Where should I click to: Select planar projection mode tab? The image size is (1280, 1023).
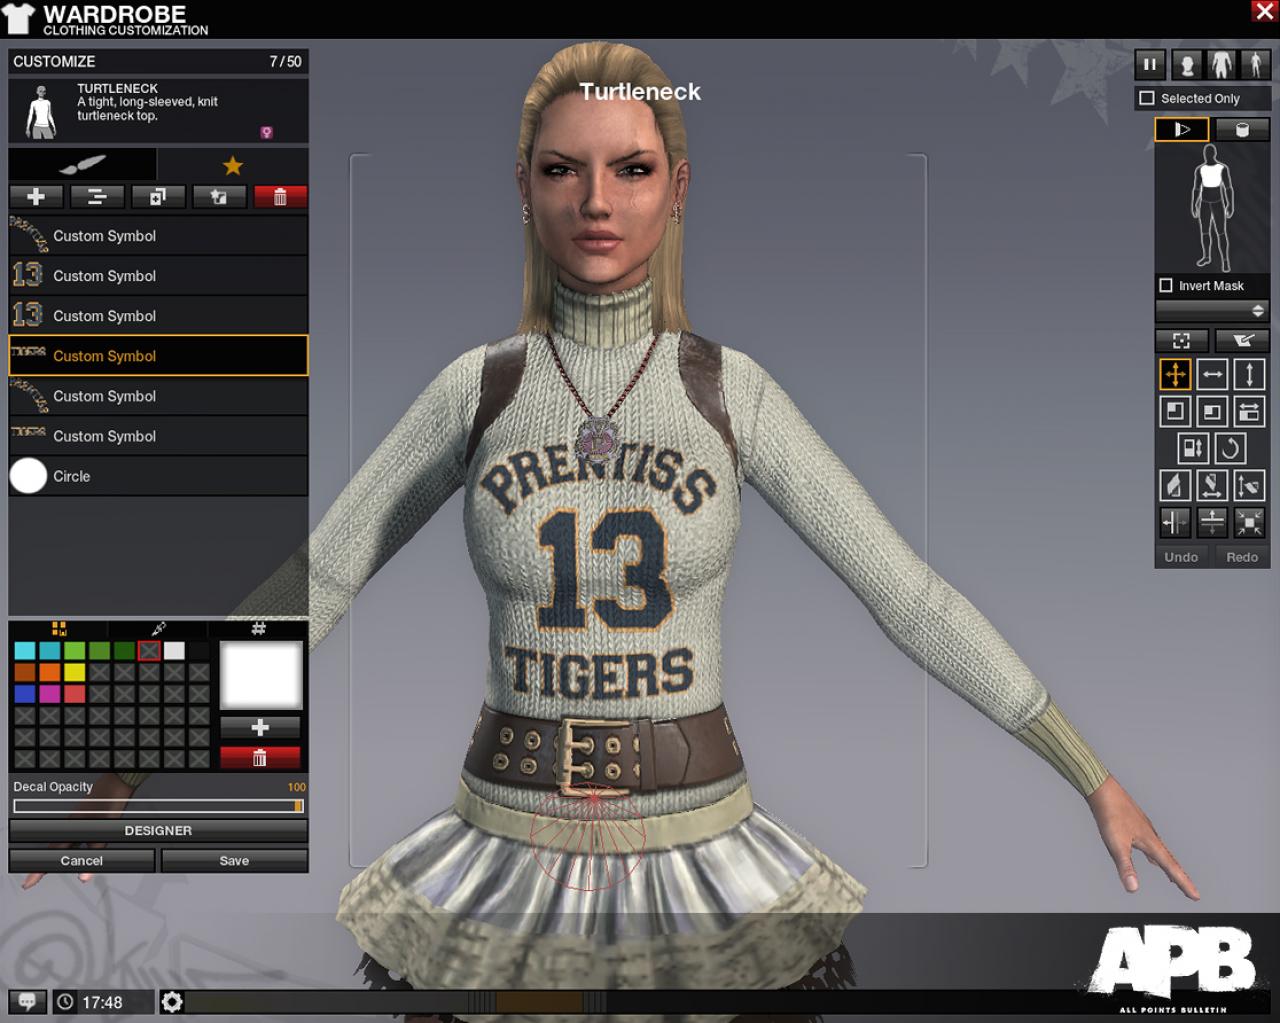1181,129
